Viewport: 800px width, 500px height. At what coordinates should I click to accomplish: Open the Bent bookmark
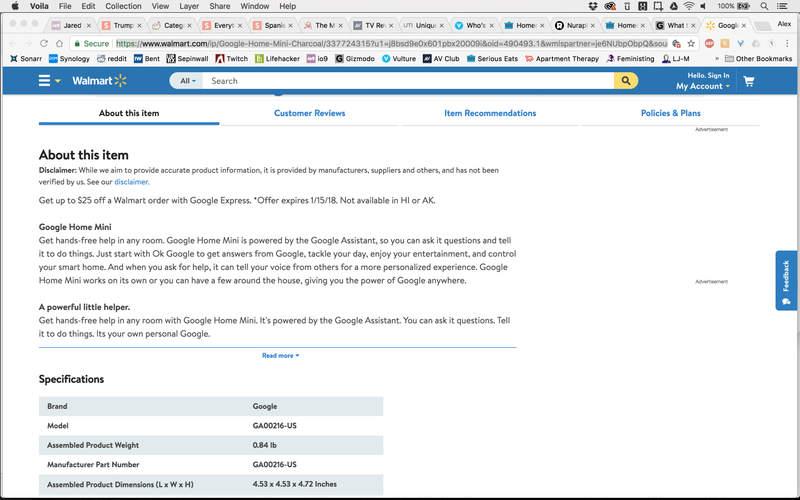point(147,59)
